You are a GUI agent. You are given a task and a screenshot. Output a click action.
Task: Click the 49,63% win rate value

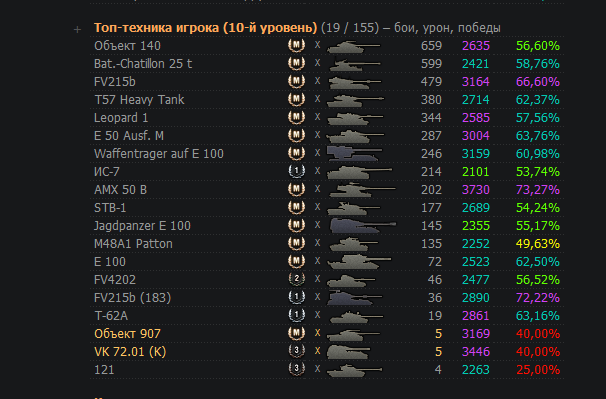(538, 244)
